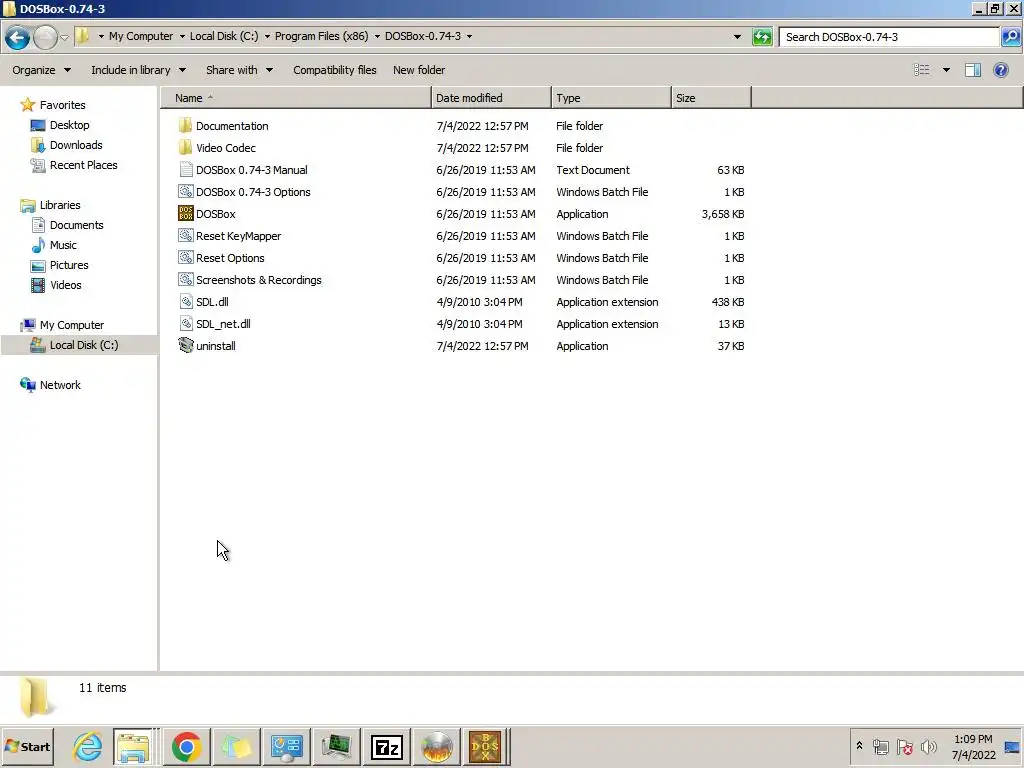The height and width of the screenshot is (768, 1024).
Task: Select Libraries in the navigation pane
Action: [60, 204]
